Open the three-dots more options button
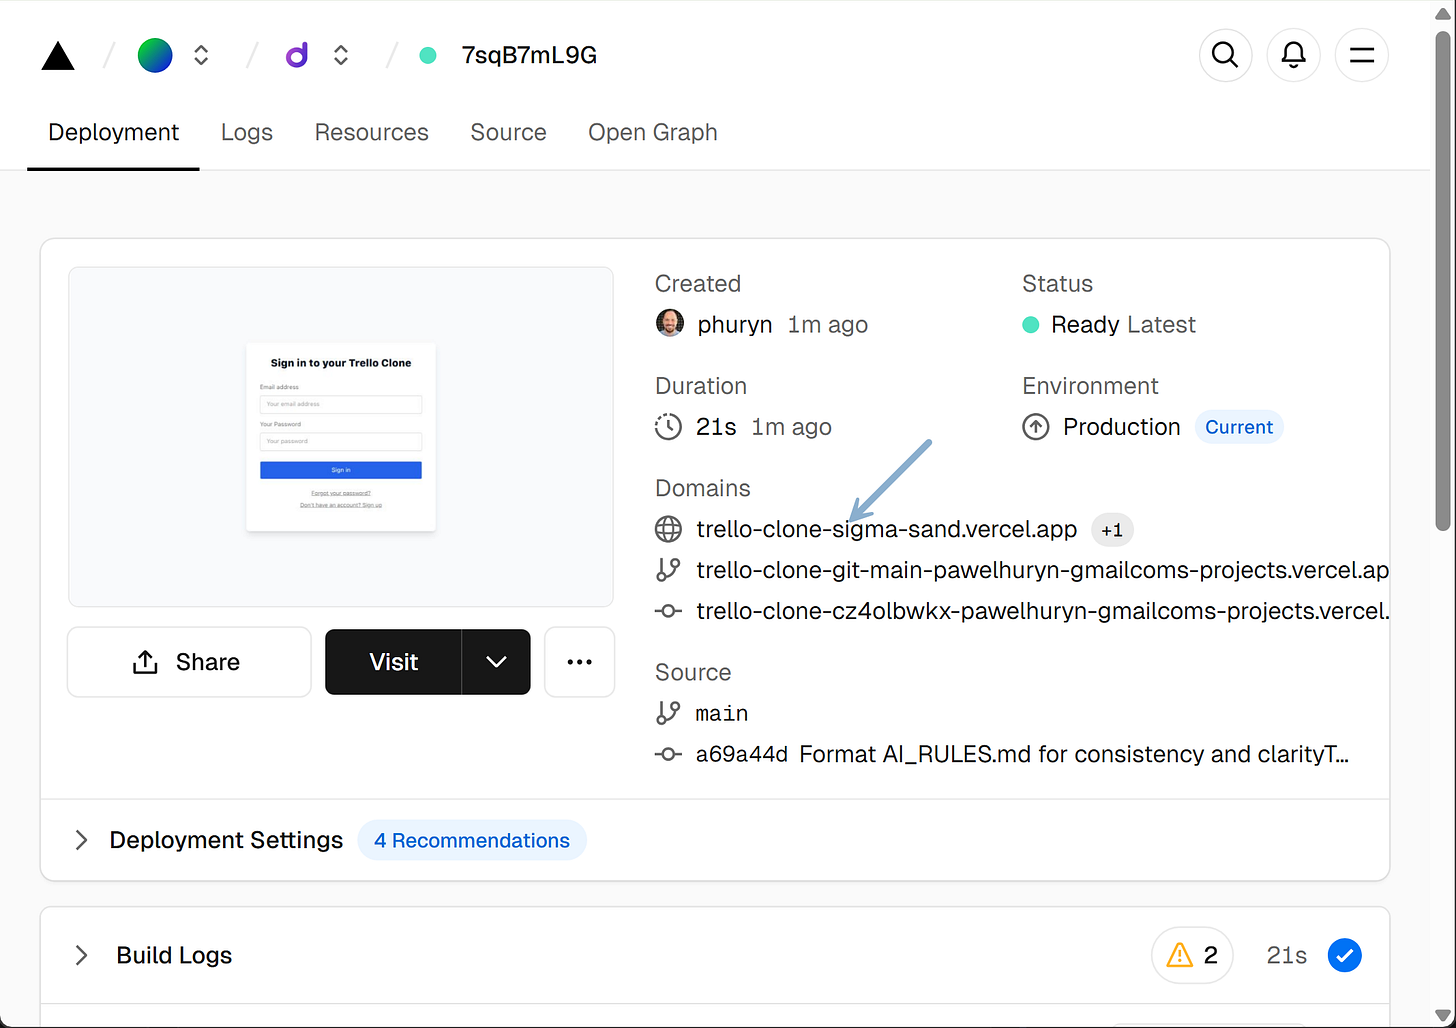This screenshot has width=1456, height=1028. (x=579, y=662)
